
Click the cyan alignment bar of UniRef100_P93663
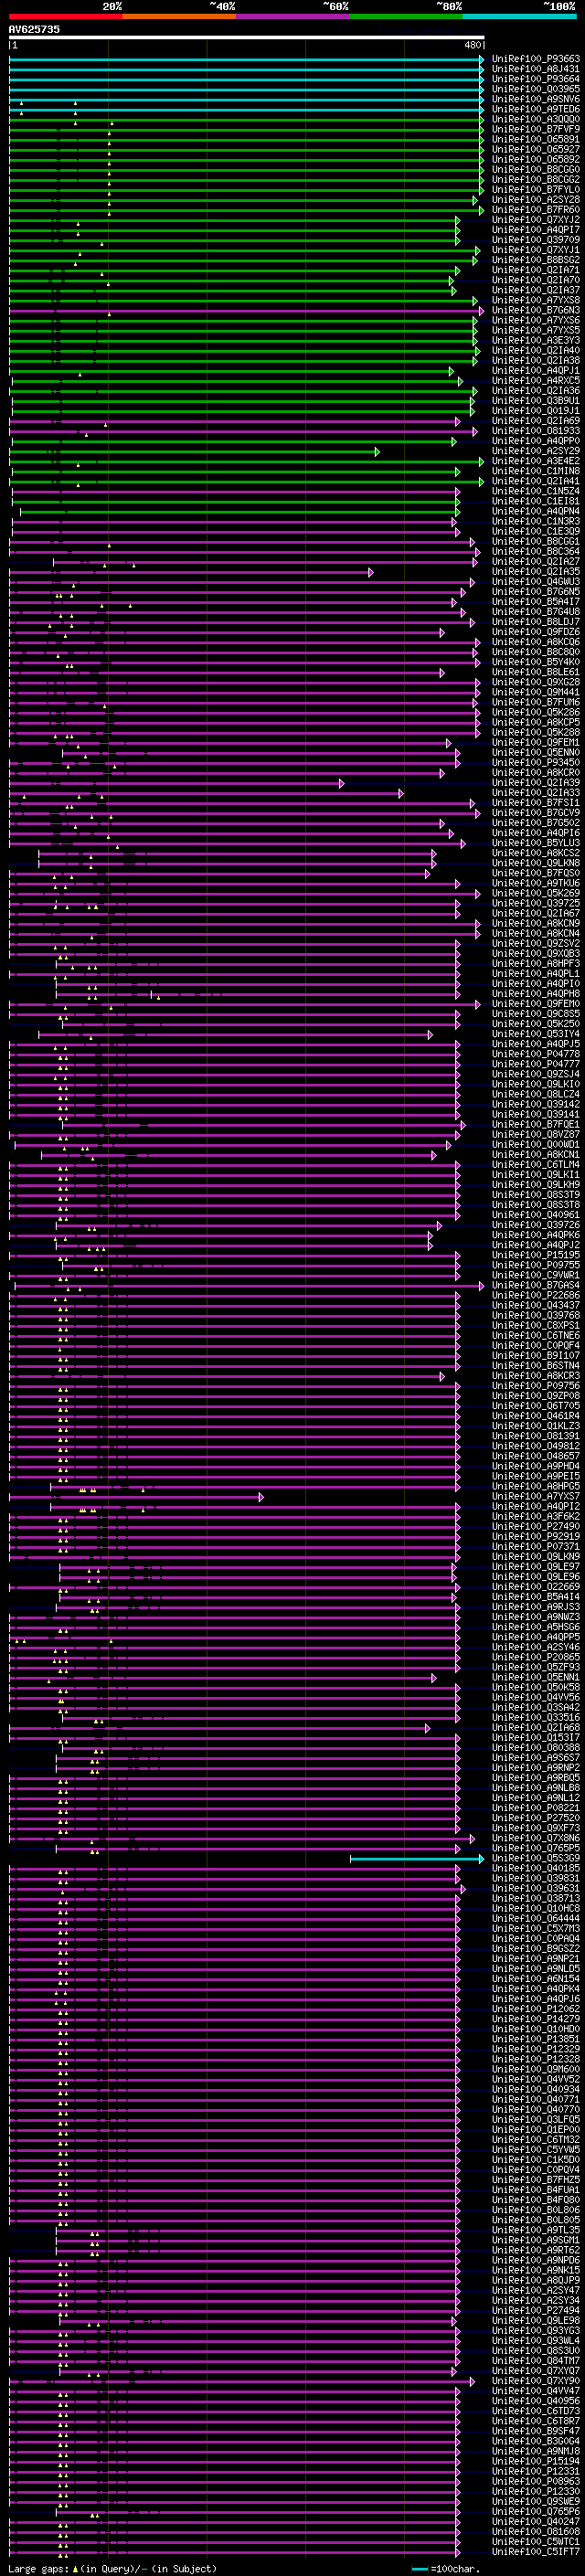247,59
